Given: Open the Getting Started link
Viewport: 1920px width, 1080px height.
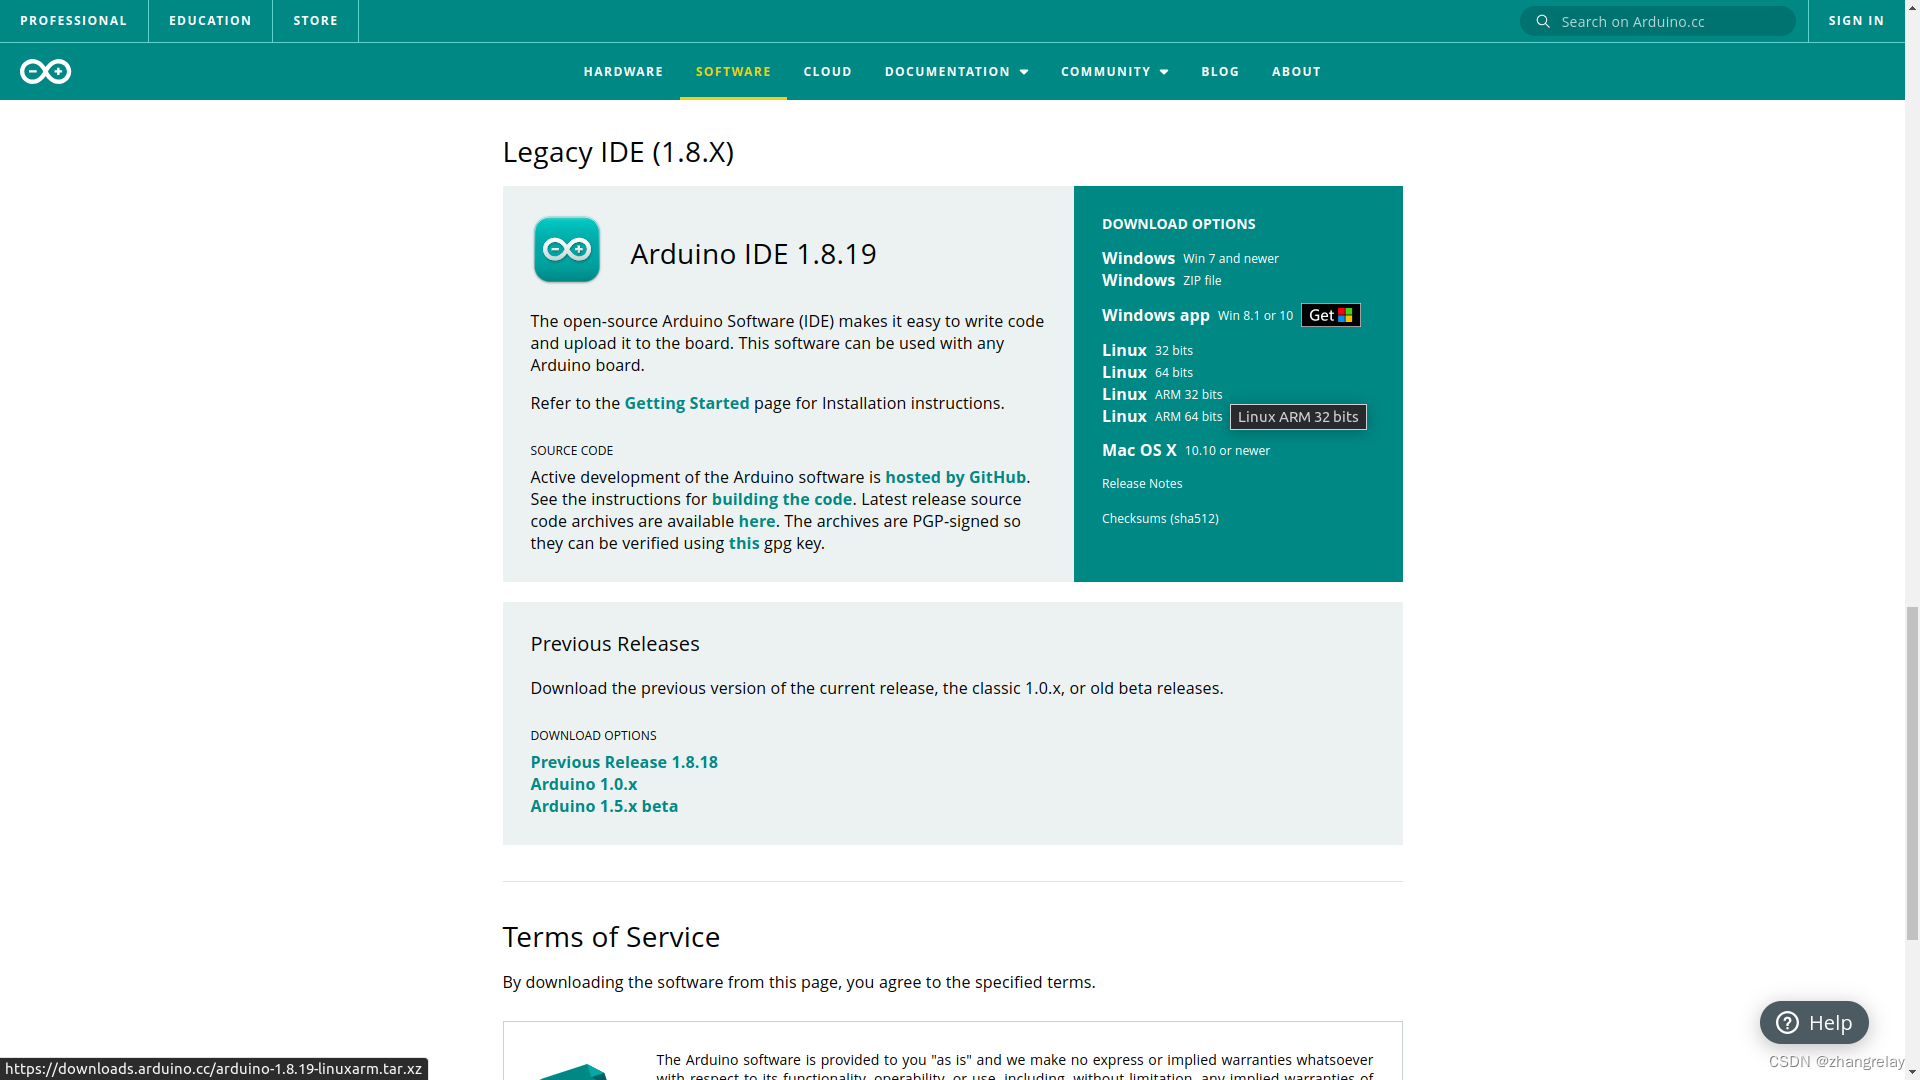Looking at the screenshot, I should (686, 403).
